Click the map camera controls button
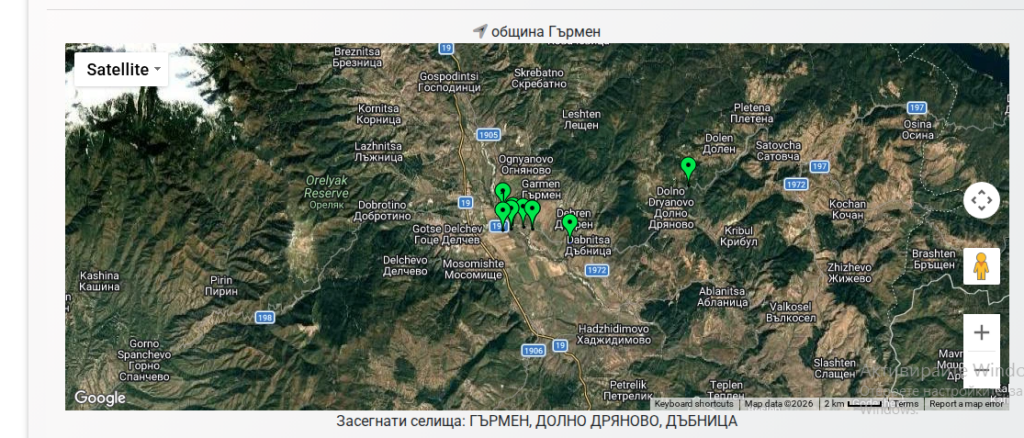This screenshot has height=438, width=1024. [x=981, y=200]
